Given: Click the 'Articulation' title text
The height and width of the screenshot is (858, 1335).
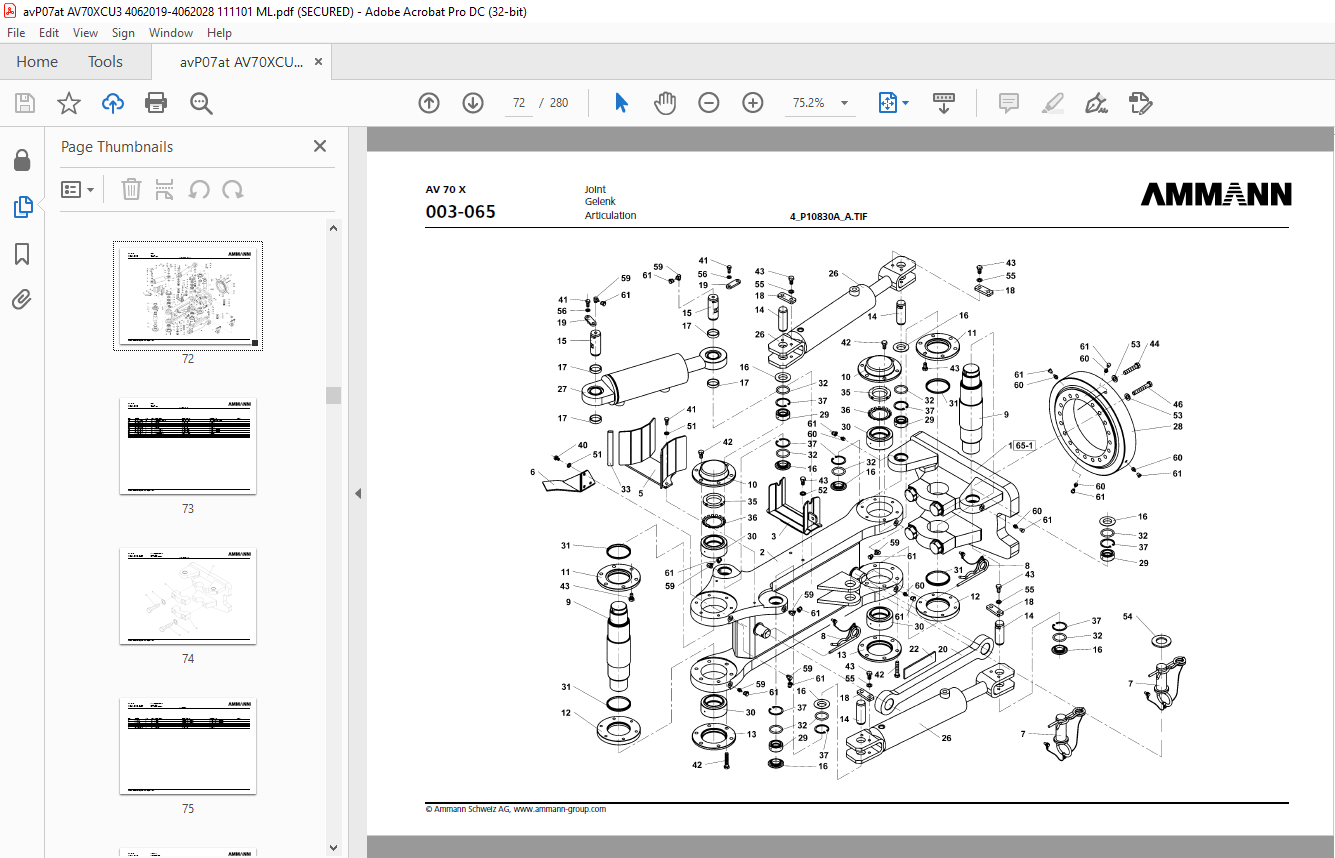Looking at the screenshot, I should tap(610, 215).
